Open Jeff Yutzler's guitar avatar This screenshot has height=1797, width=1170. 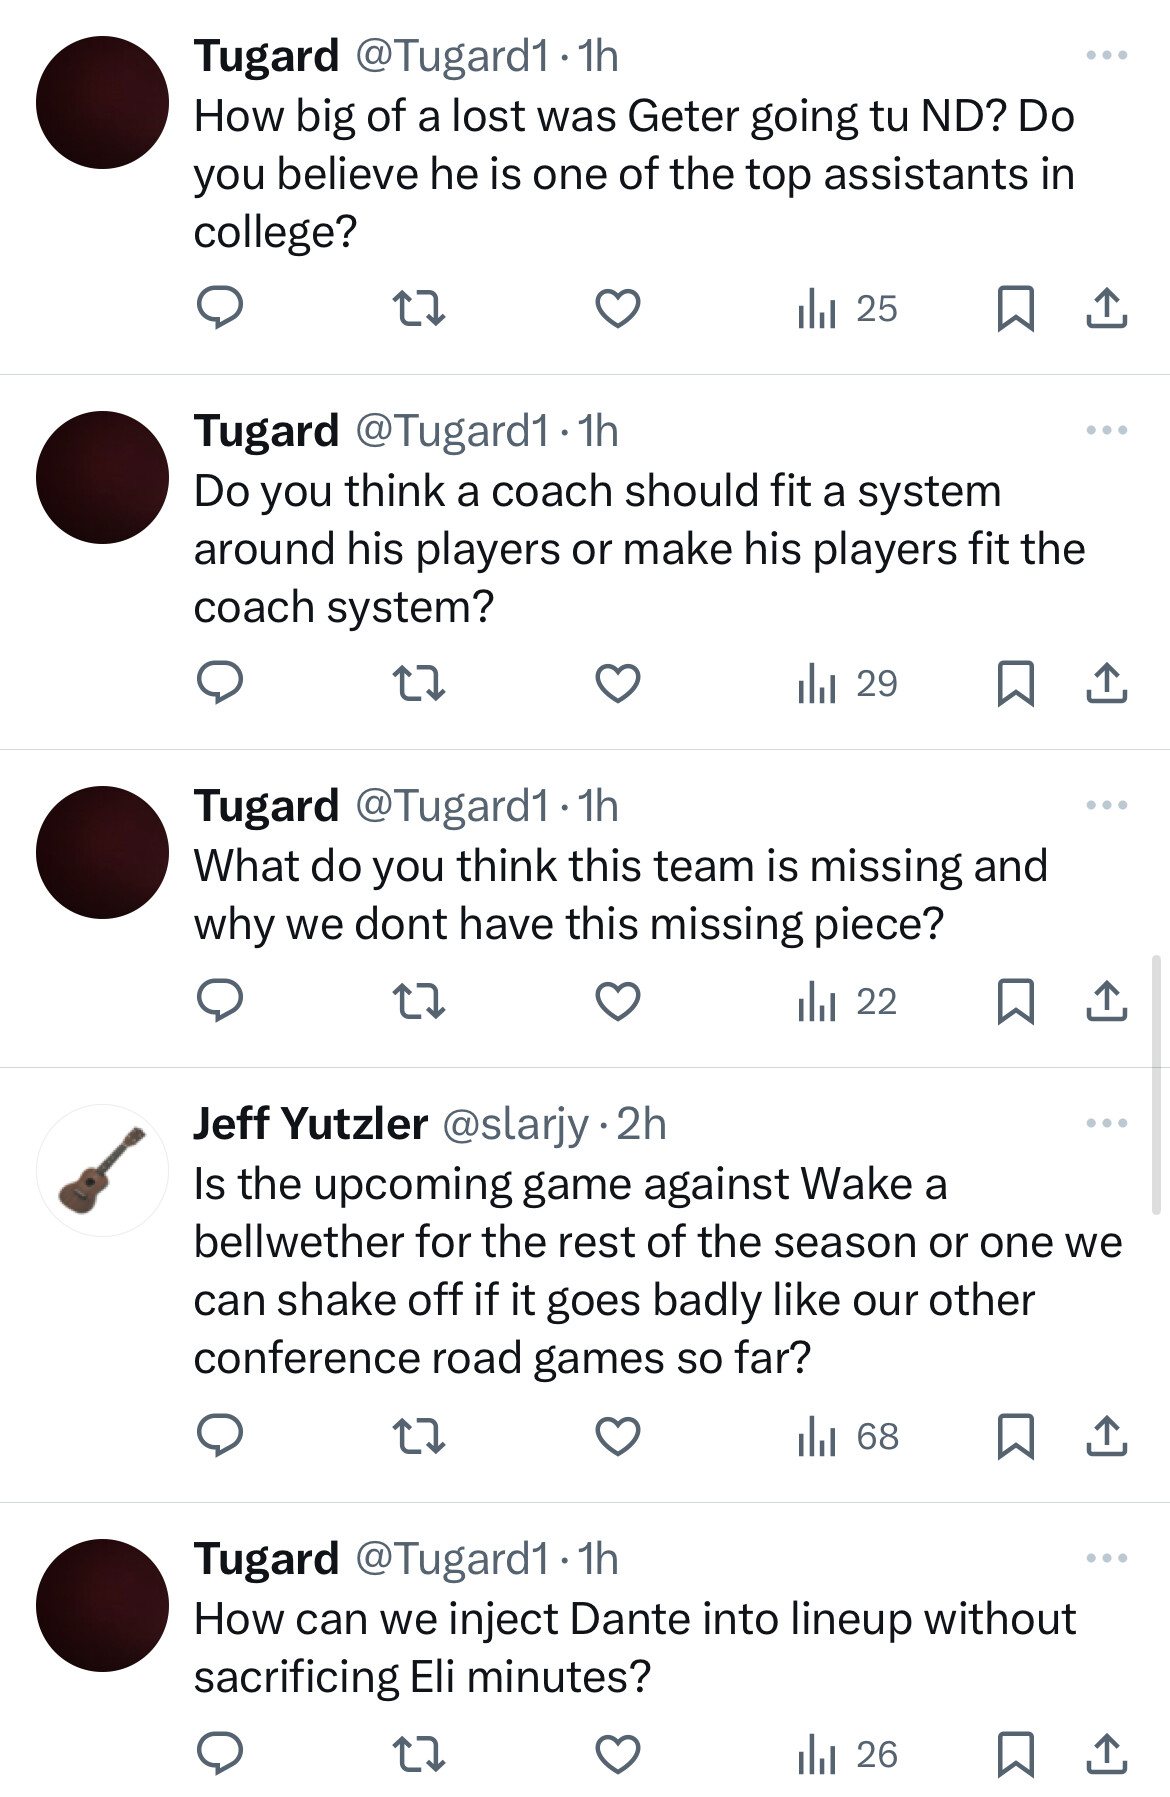tap(102, 1170)
